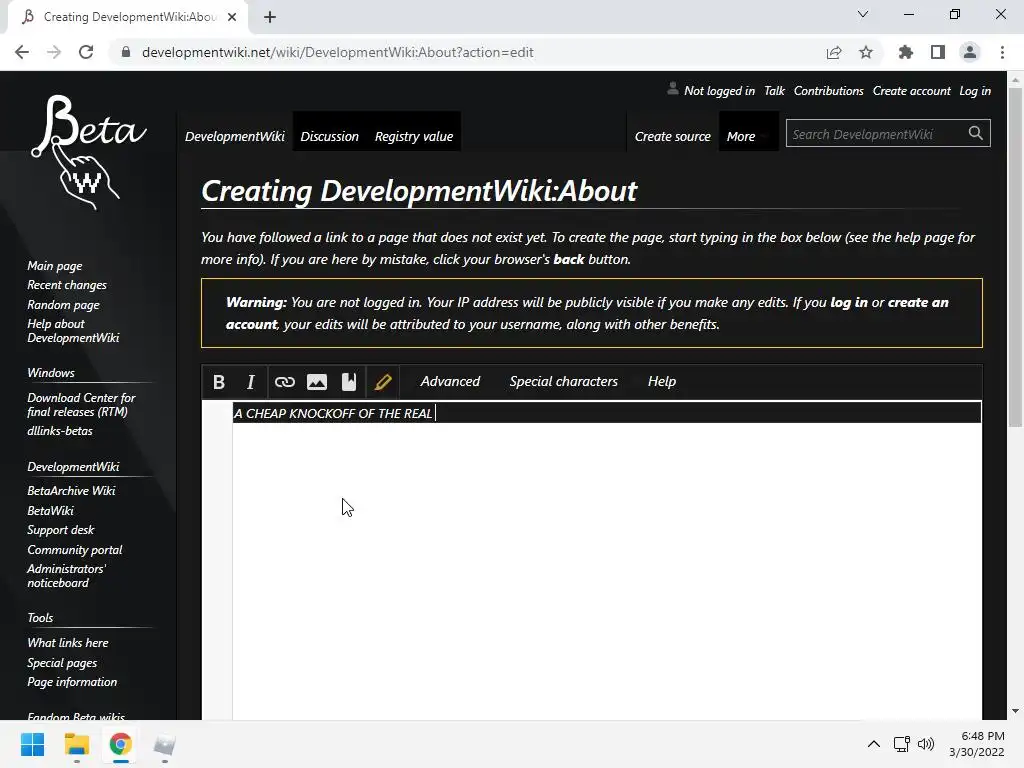Open What links here tool
Image resolution: width=1024 pixels, height=768 pixels.
click(x=68, y=643)
